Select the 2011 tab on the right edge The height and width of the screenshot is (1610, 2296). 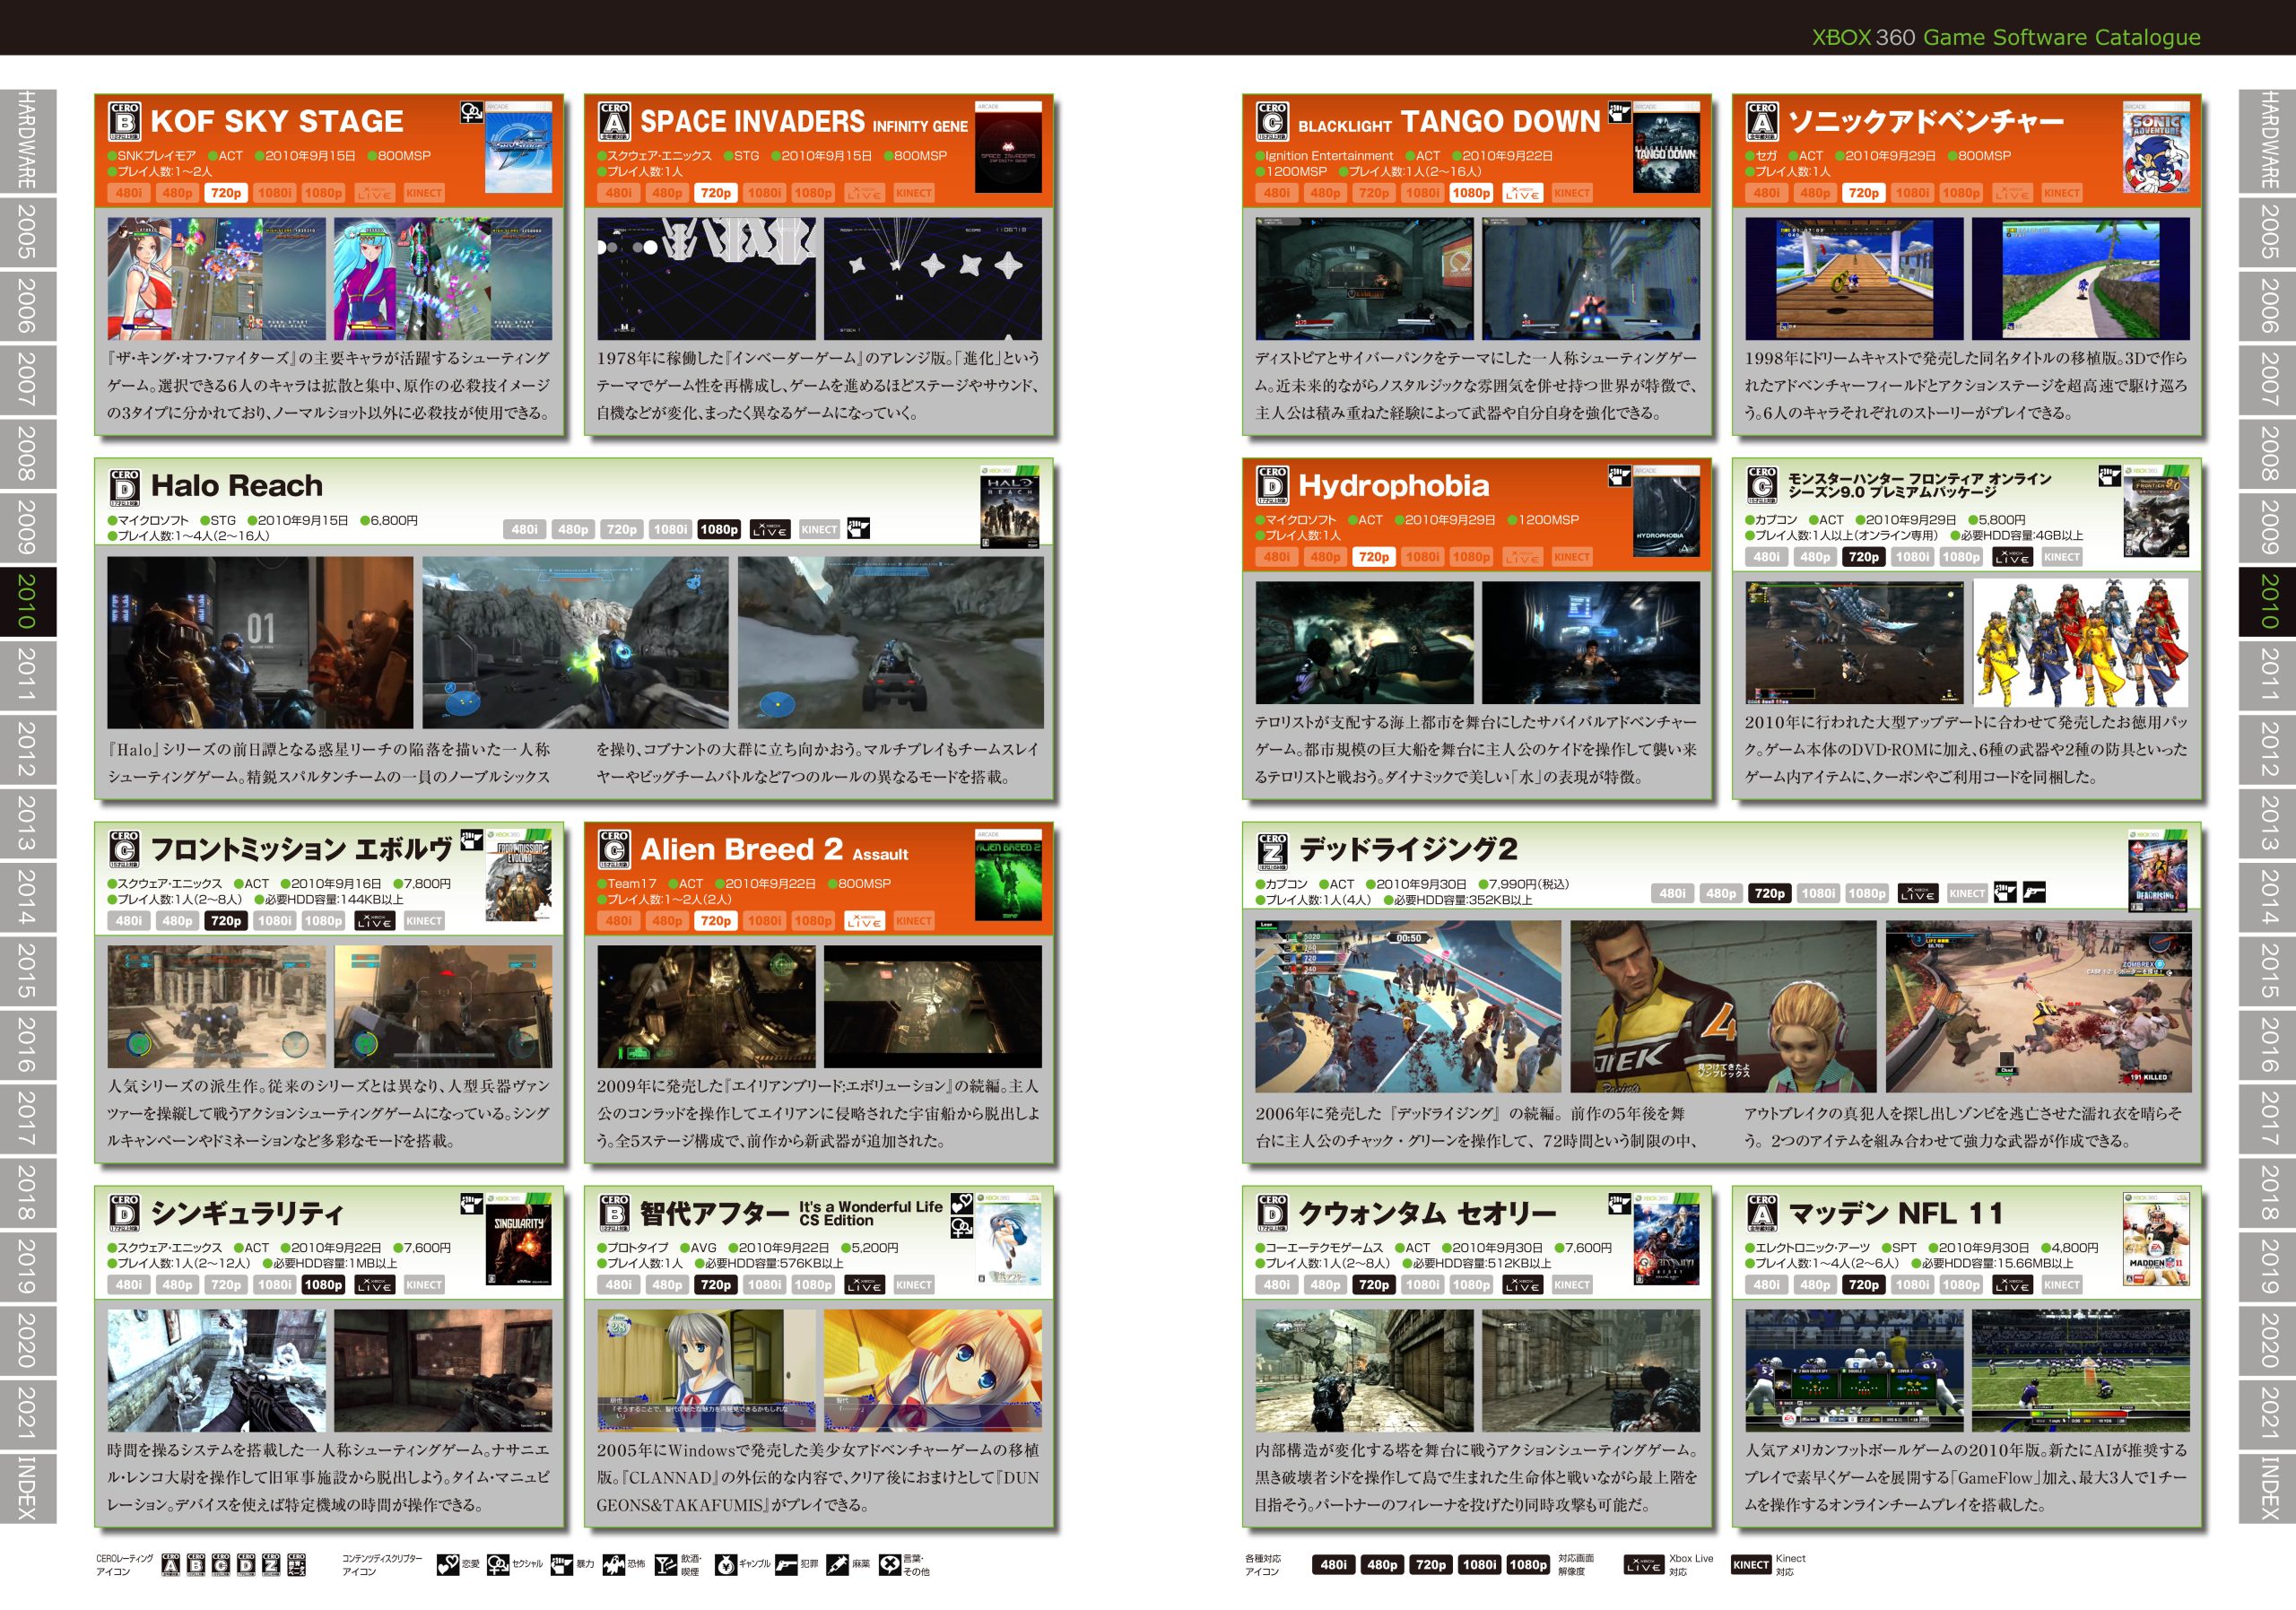[x=2267, y=676]
